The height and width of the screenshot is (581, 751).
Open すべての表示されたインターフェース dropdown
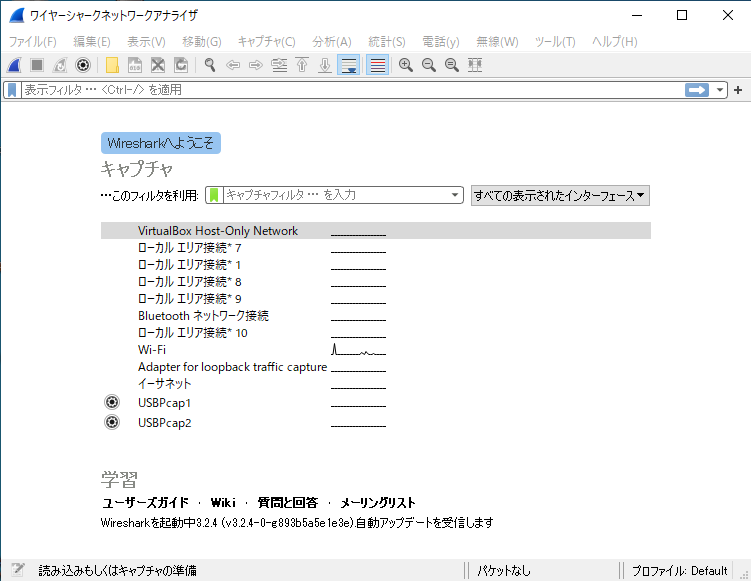[x=560, y=196]
